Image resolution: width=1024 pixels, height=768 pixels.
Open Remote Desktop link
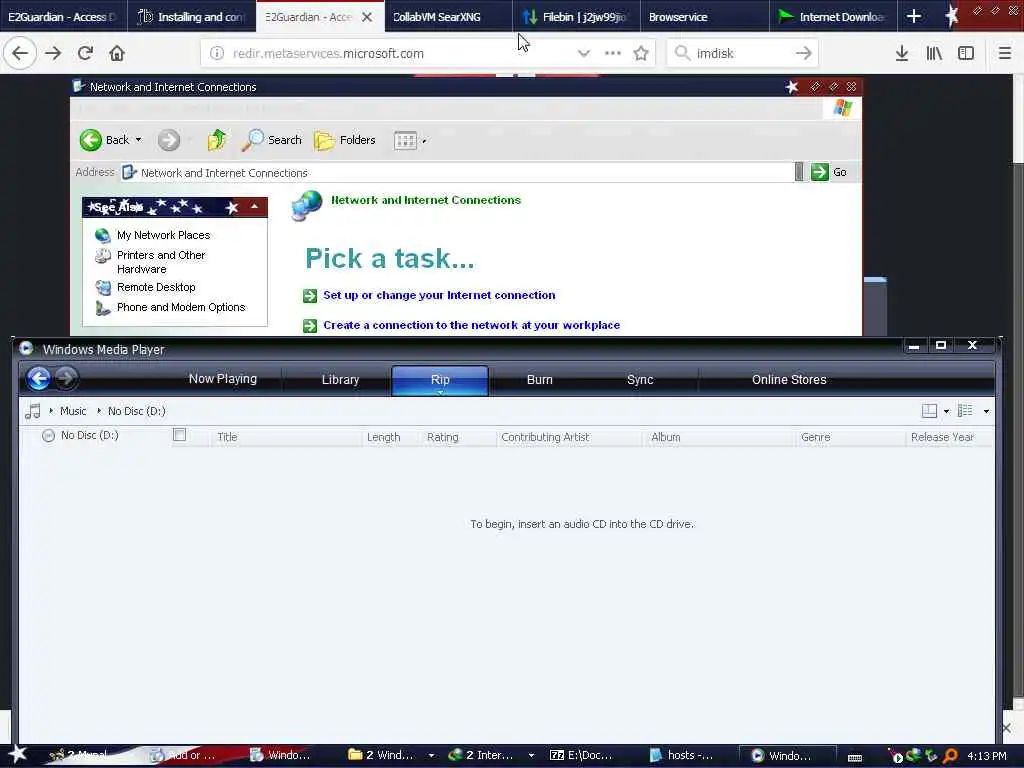pos(156,287)
